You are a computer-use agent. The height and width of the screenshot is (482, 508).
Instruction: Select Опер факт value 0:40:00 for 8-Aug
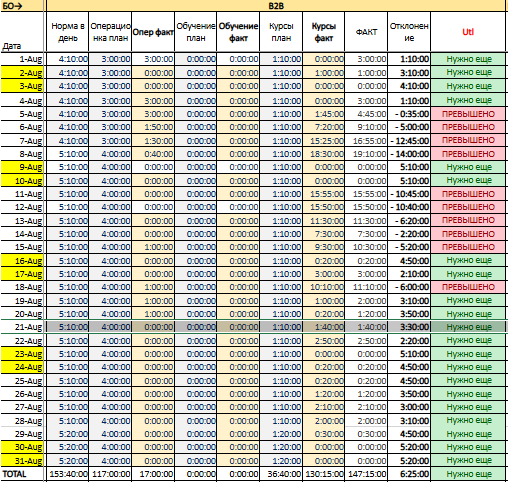[153, 154]
